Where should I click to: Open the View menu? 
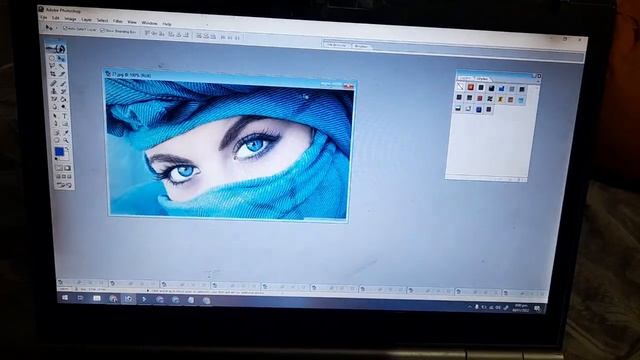132,22
